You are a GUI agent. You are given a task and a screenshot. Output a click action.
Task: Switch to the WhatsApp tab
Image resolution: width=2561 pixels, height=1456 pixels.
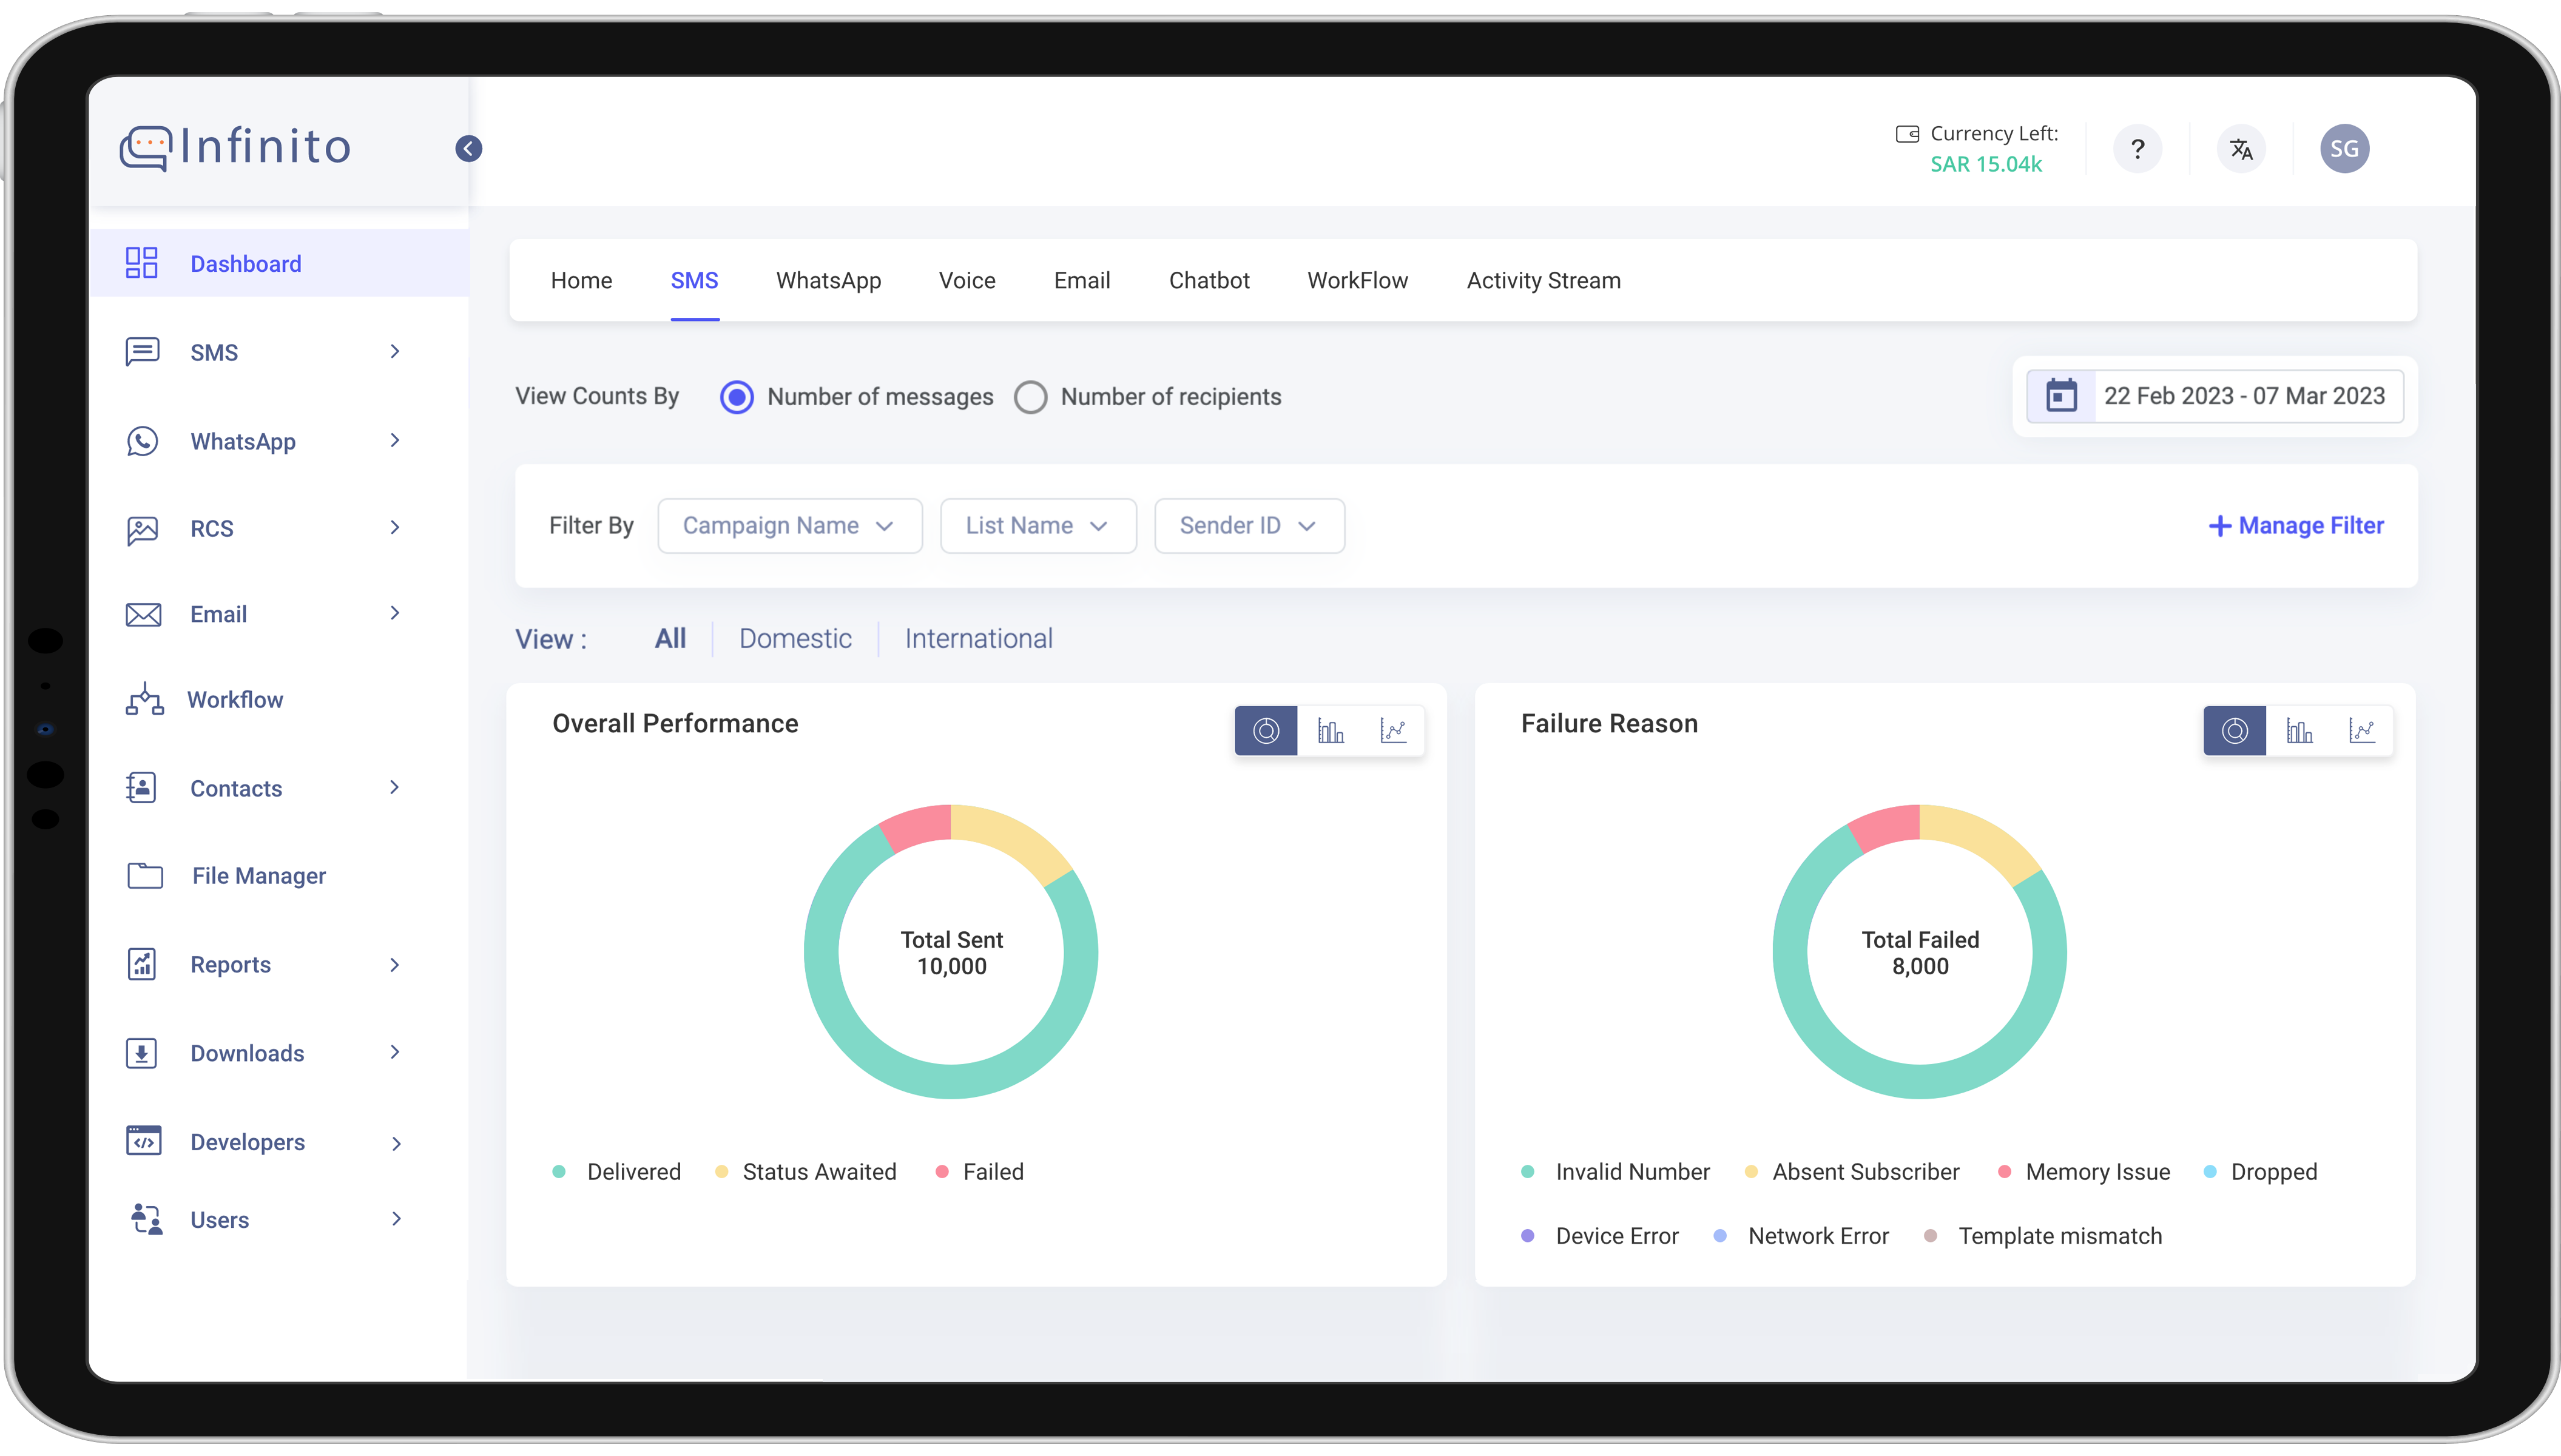point(828,281)
